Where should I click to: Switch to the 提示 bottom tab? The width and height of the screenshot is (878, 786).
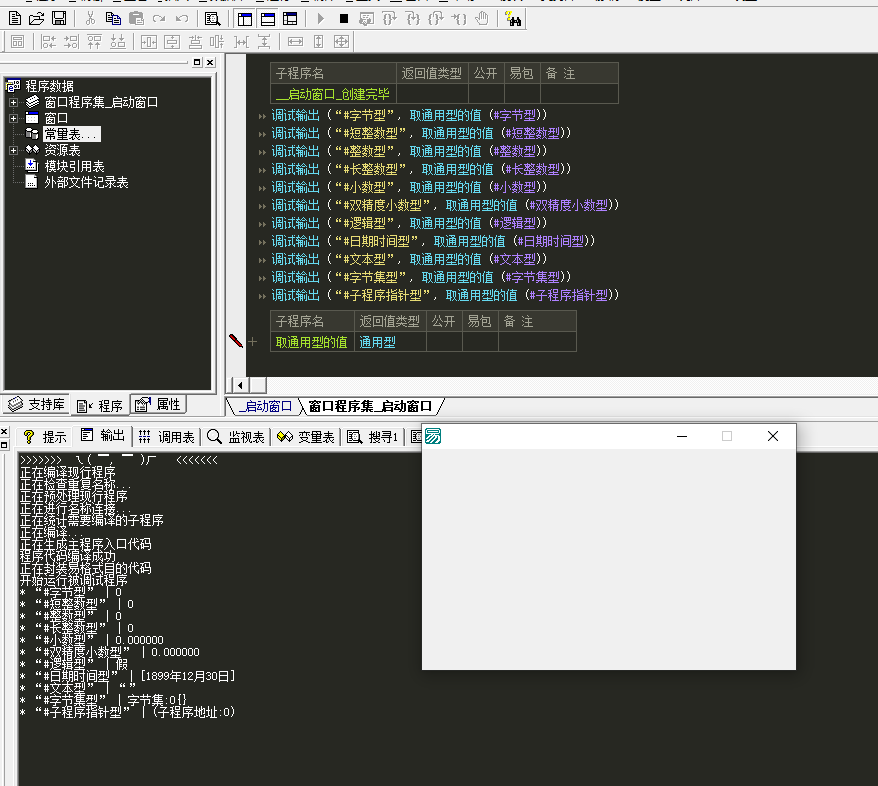click(45, 437)
